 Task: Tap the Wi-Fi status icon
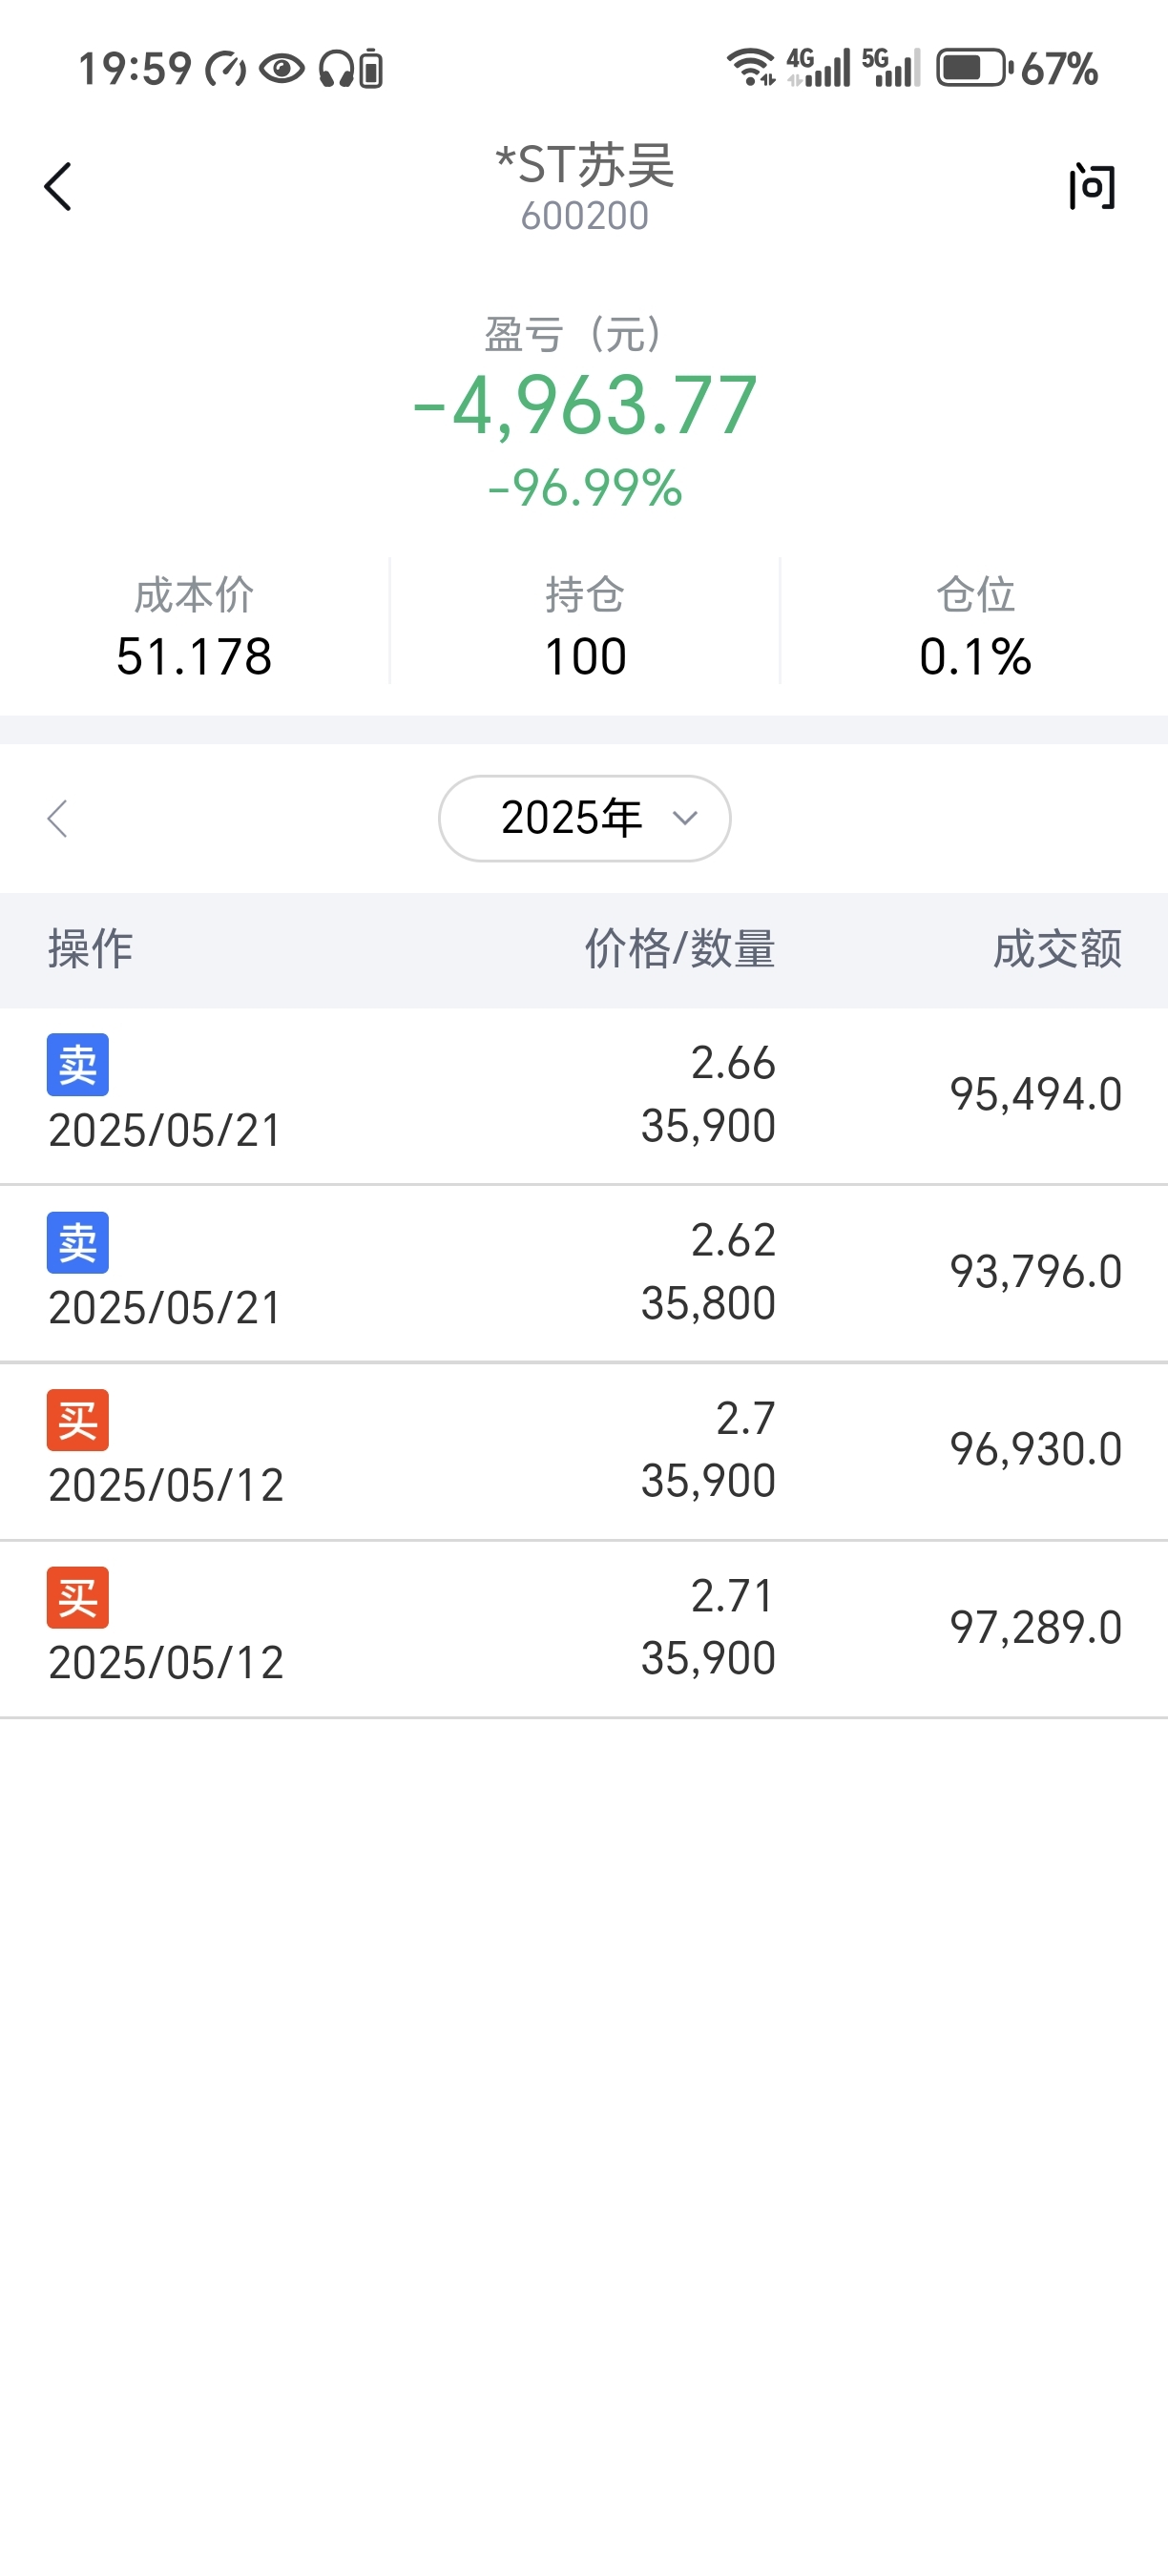point(751,68)
